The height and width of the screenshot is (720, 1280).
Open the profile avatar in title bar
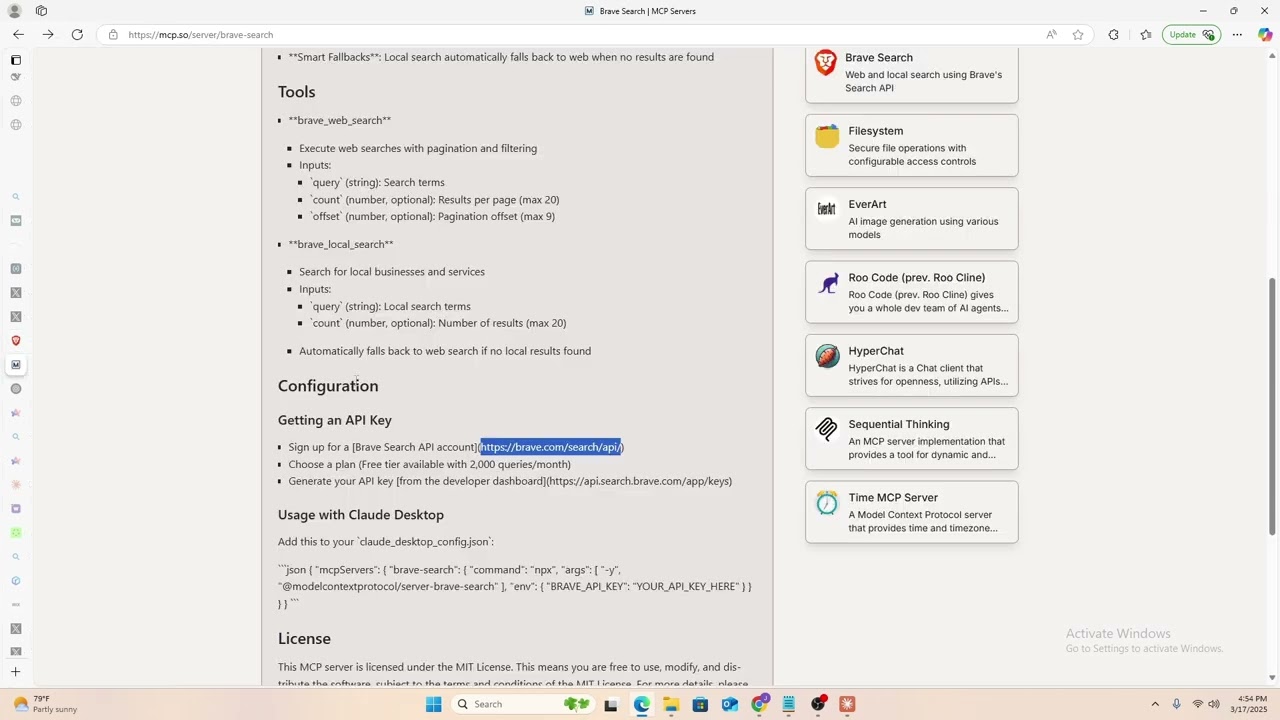point(14,11)
